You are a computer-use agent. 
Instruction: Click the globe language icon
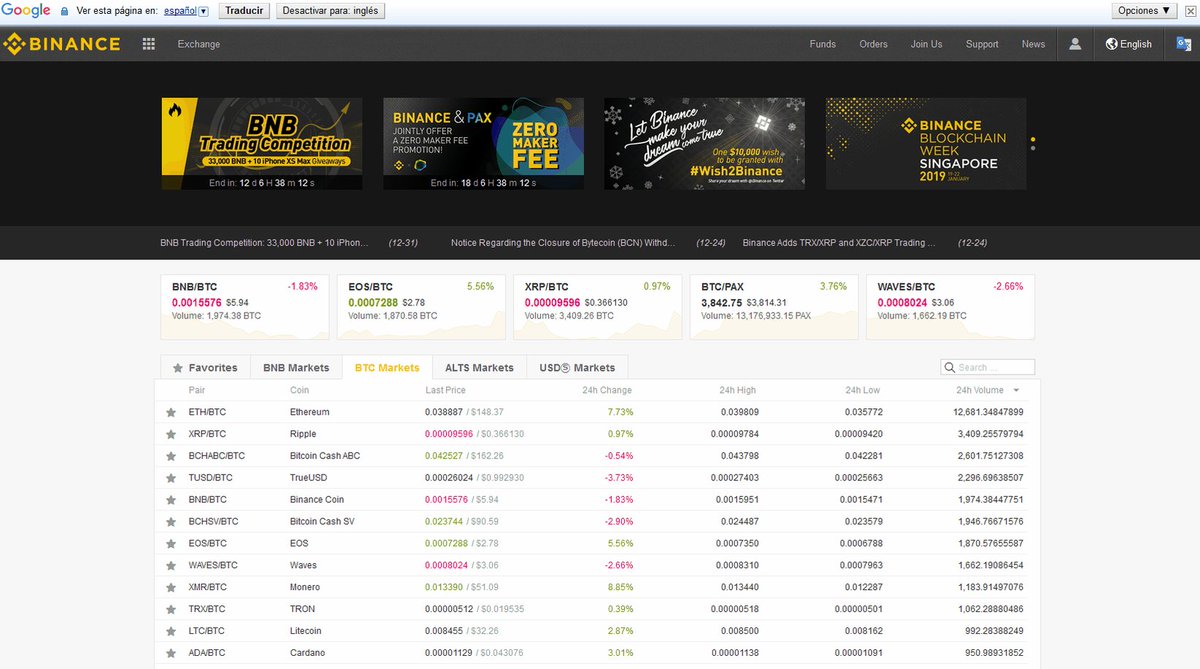(1111, 44)
